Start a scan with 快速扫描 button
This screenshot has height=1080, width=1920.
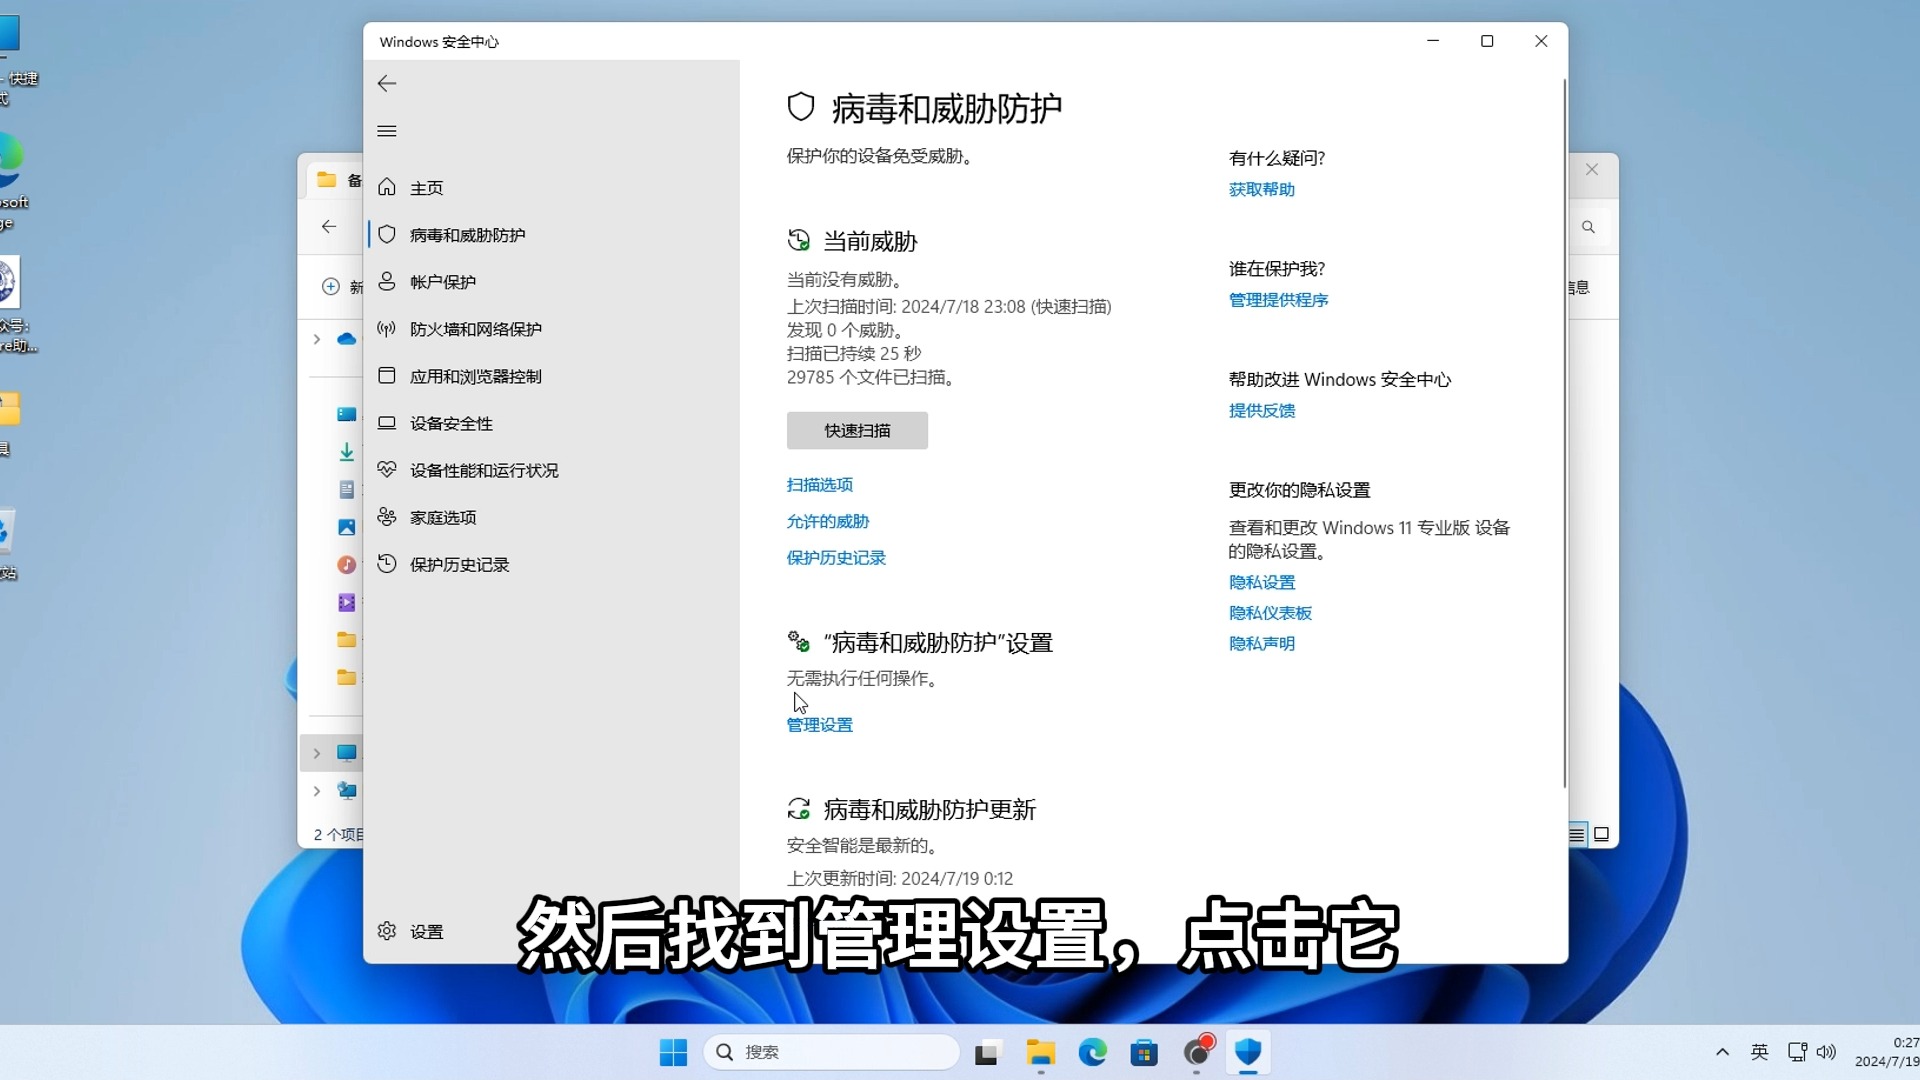coord(857,430)
